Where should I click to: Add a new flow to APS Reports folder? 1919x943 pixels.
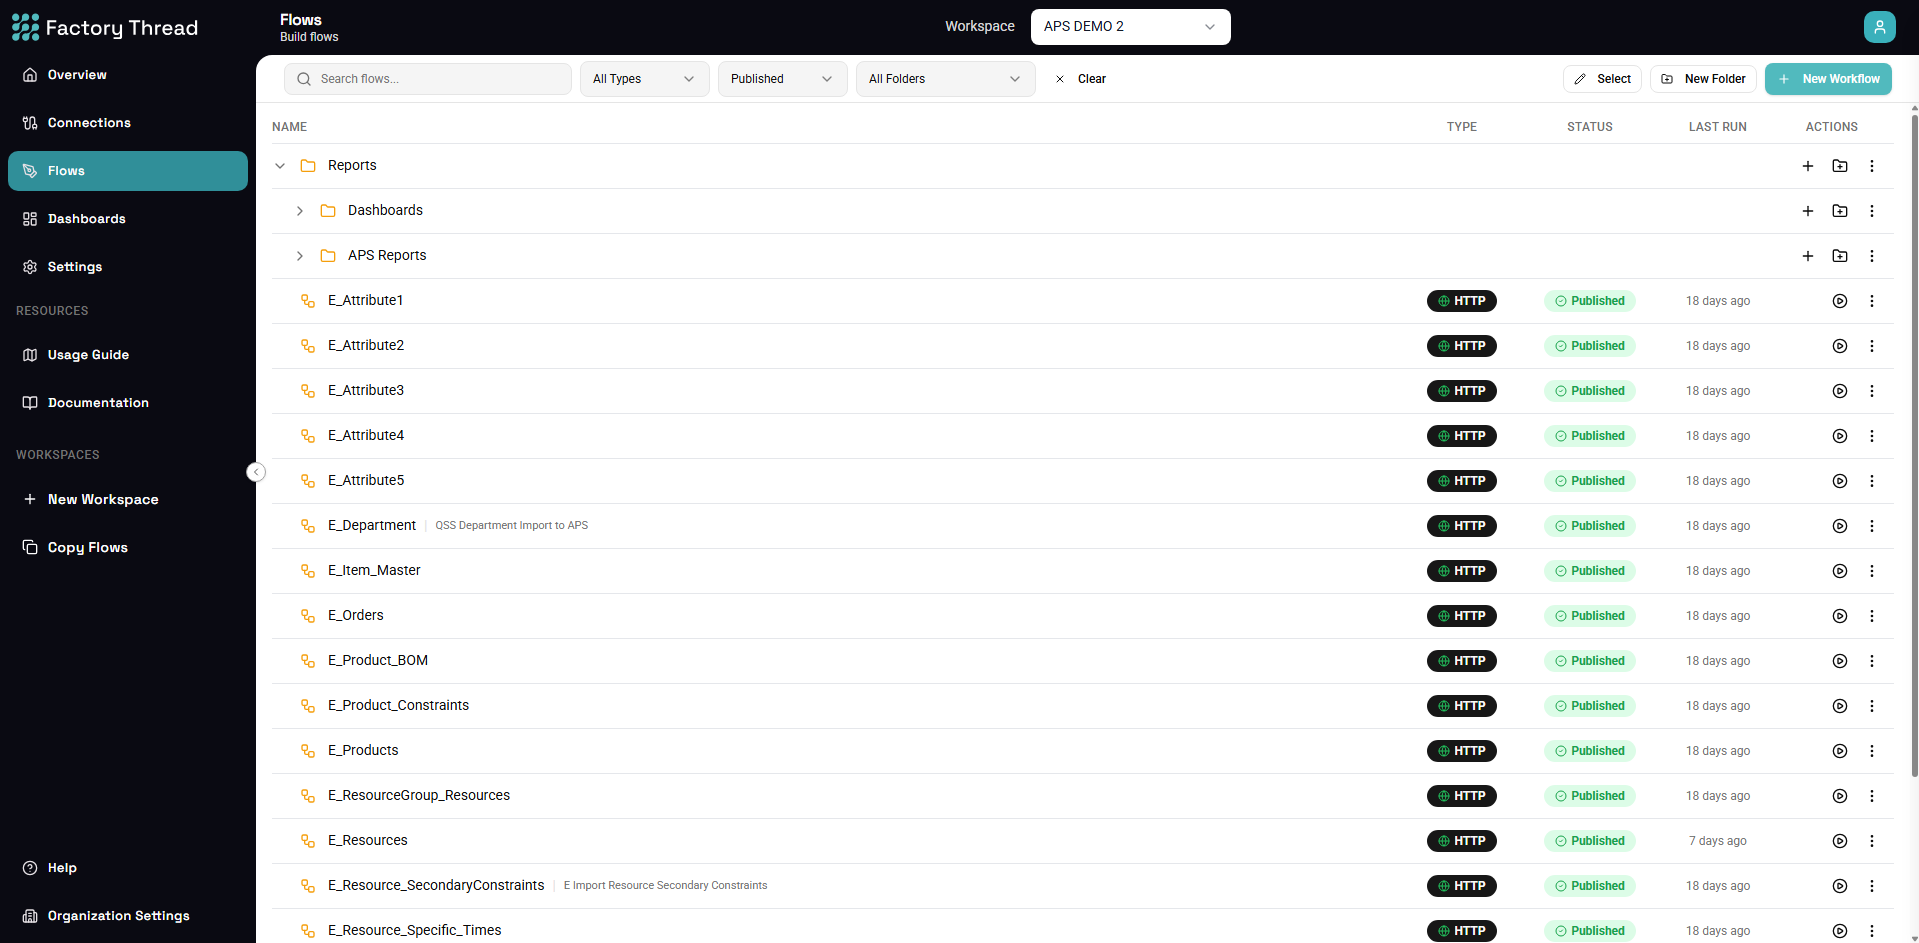pos(1808,256)
